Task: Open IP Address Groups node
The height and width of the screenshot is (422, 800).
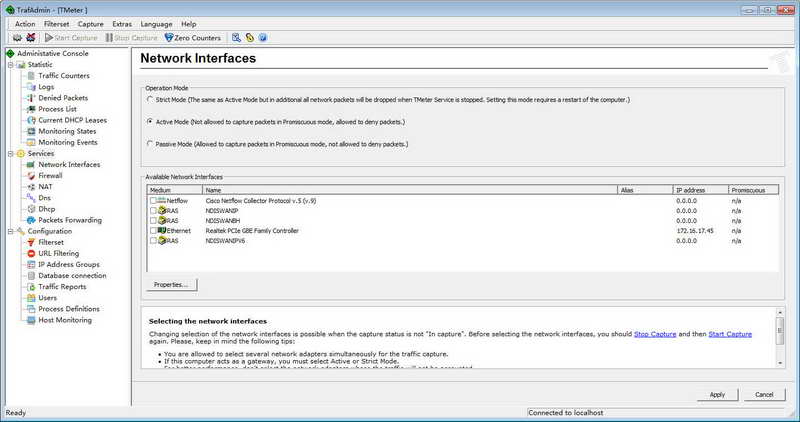Action: tap(69, 264)
